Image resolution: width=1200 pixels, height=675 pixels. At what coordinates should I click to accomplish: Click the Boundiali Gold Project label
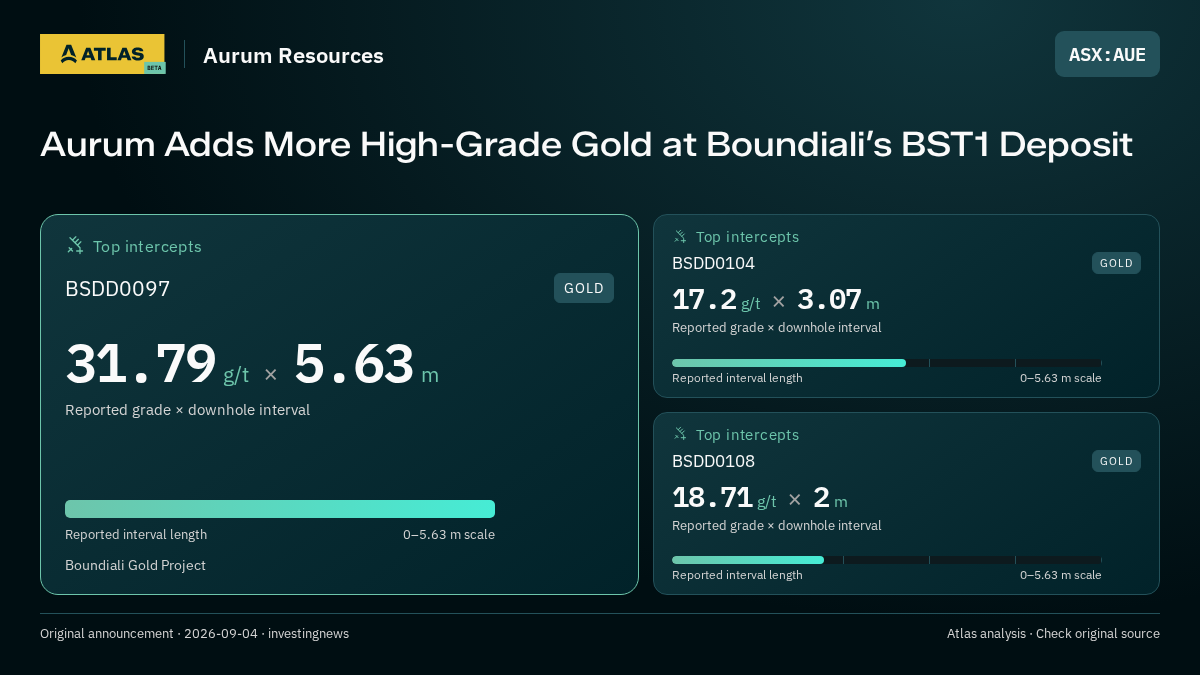(135, 565)
